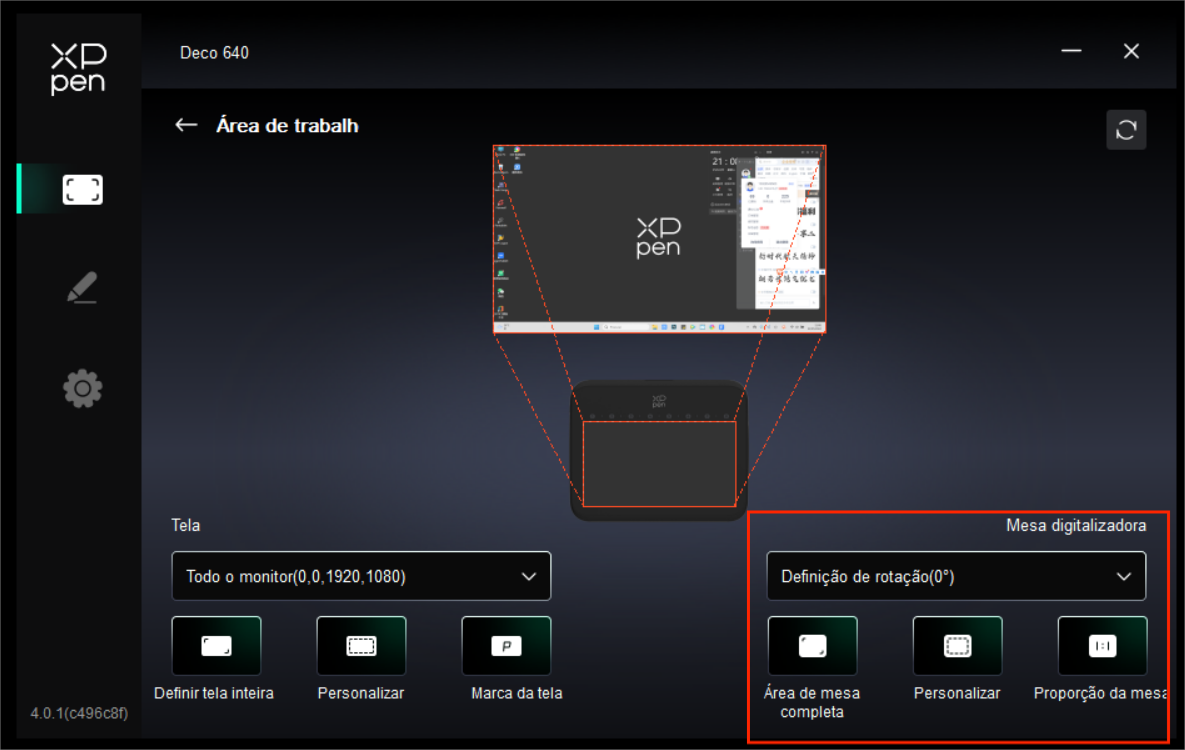1185x750 pixels.
Task: Click the XPPen logo in sidebar
Action: (78, 68)
